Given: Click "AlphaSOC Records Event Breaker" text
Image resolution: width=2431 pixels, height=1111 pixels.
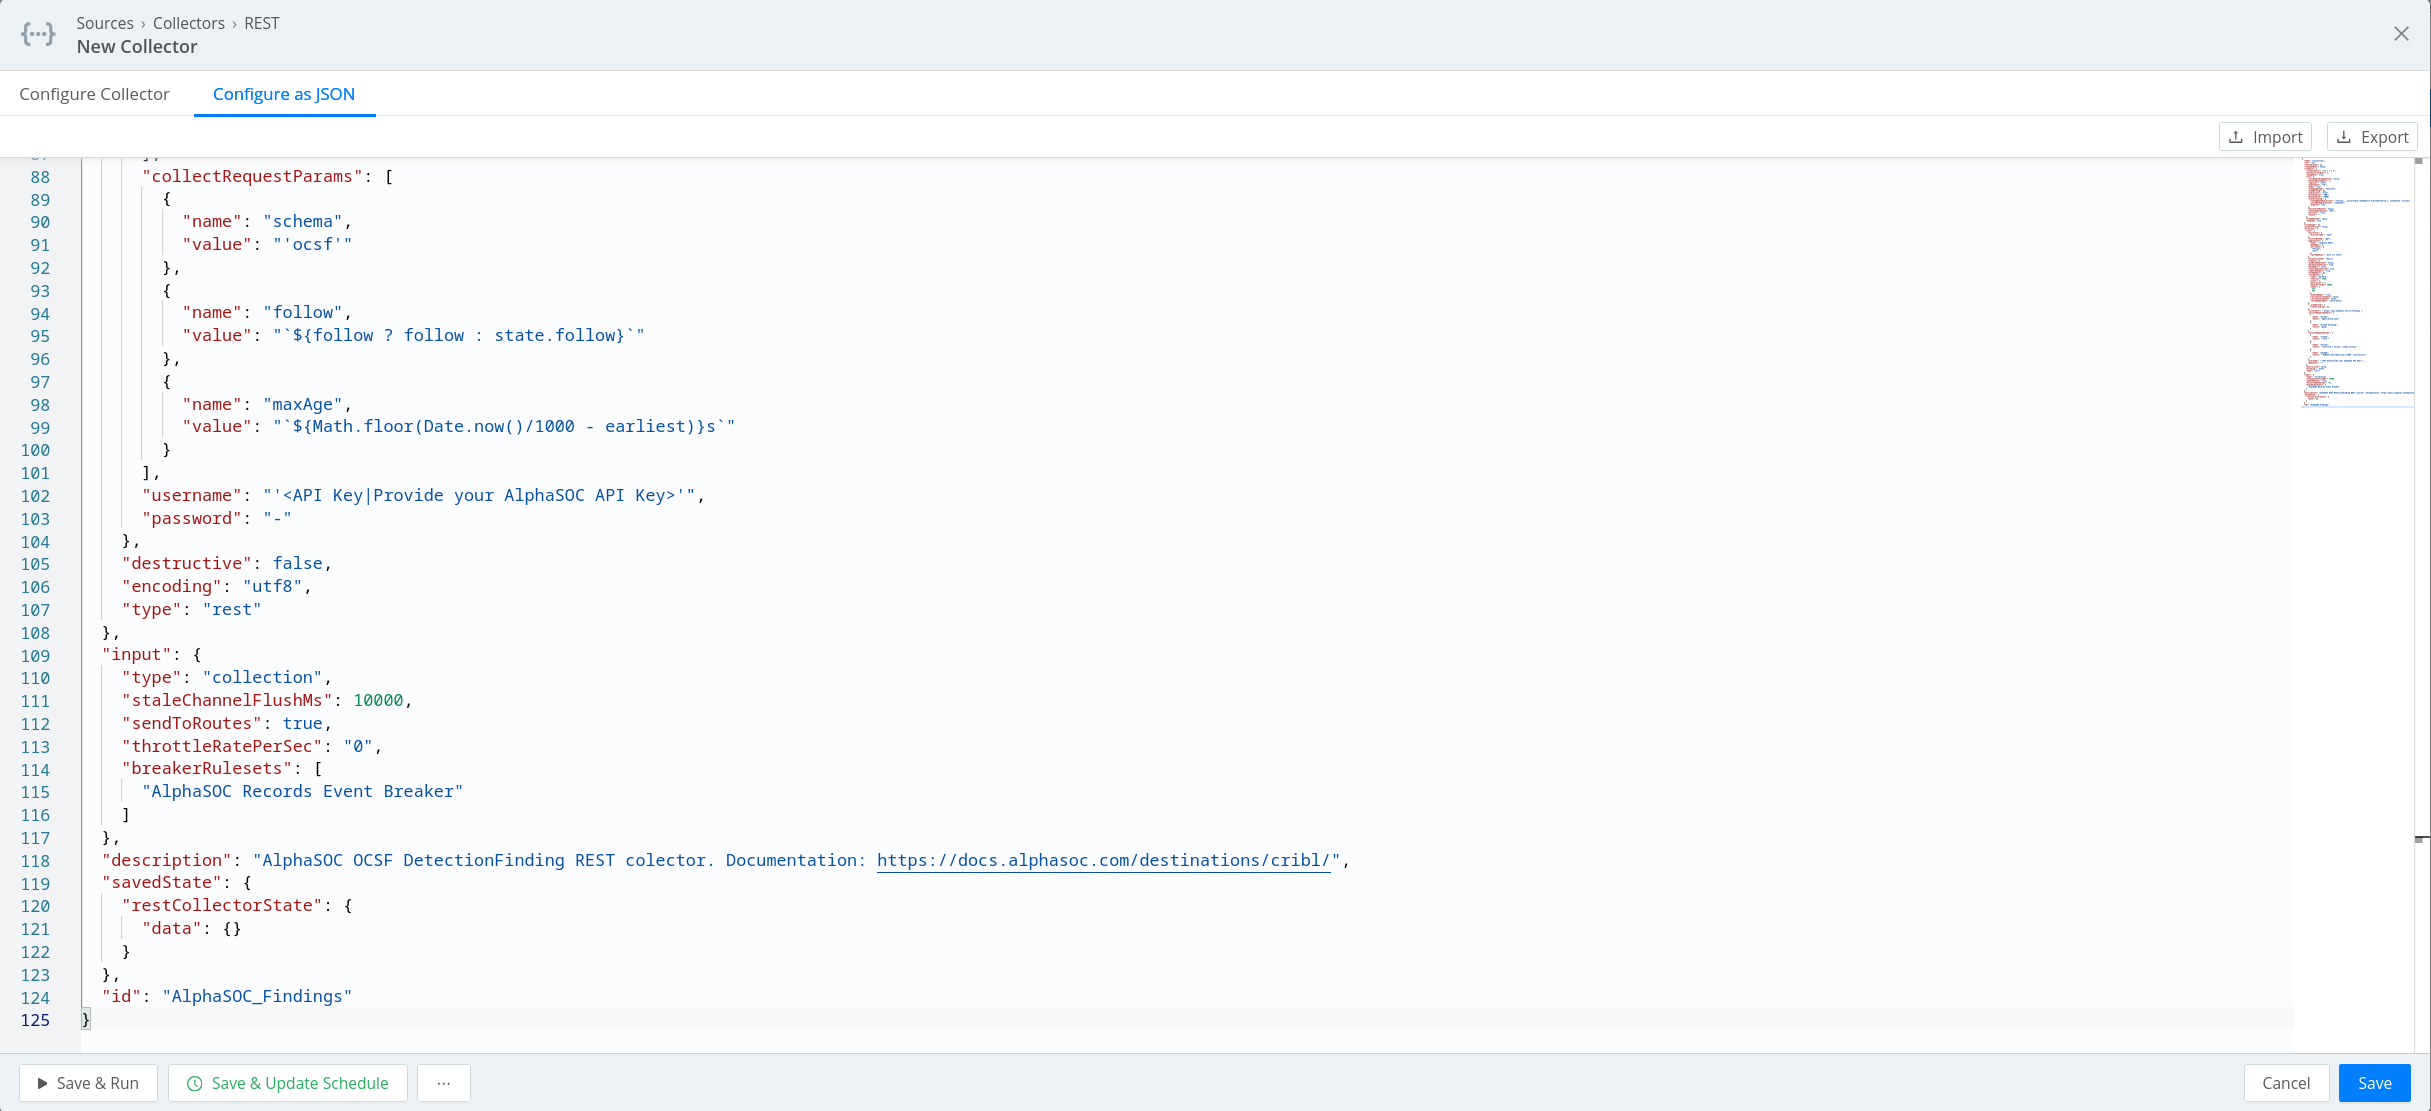Looking at the screenshot, I should click(303, 791).
